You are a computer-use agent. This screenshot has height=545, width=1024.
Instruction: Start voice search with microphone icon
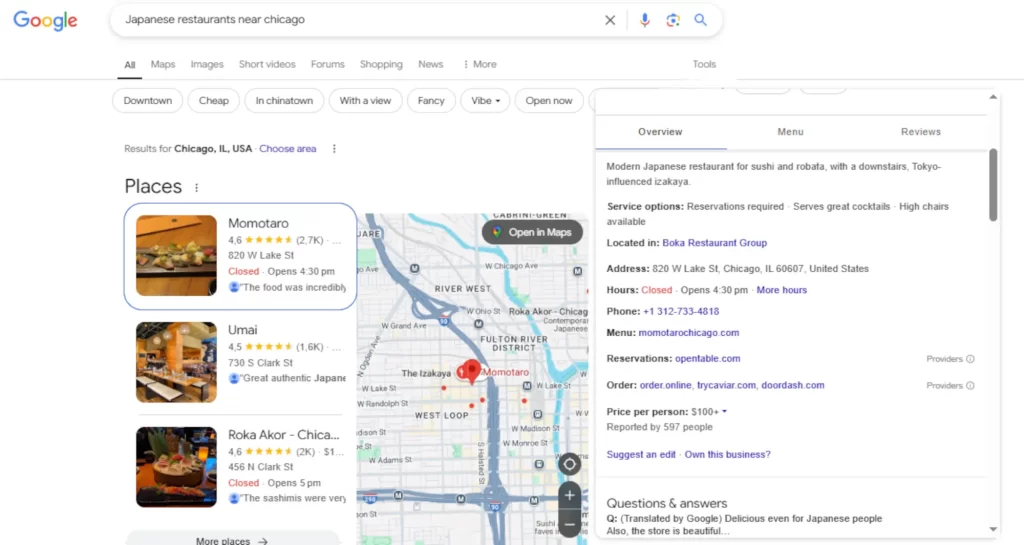tap(645, 20)
